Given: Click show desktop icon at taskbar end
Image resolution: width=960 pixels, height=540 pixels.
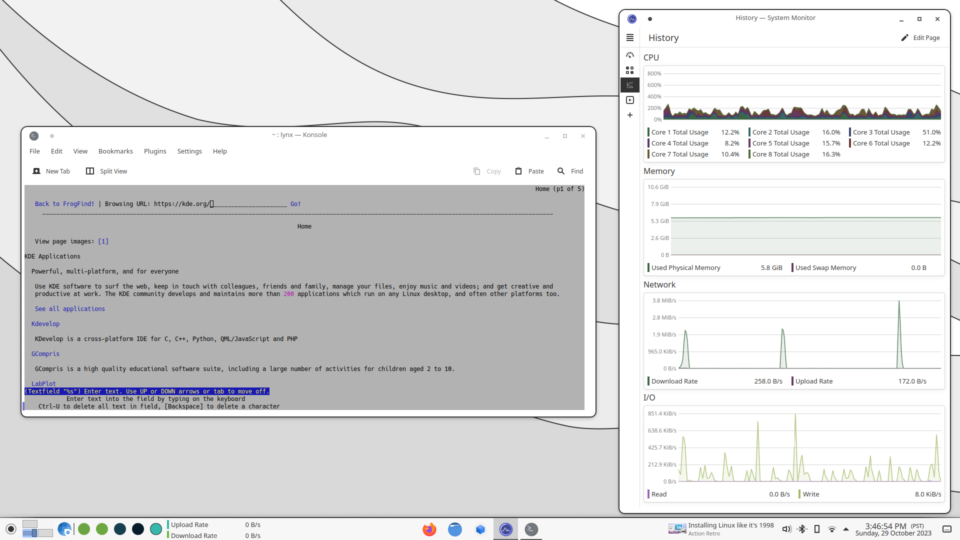Looking at the screenshot, I should click(x=947, y=529).
